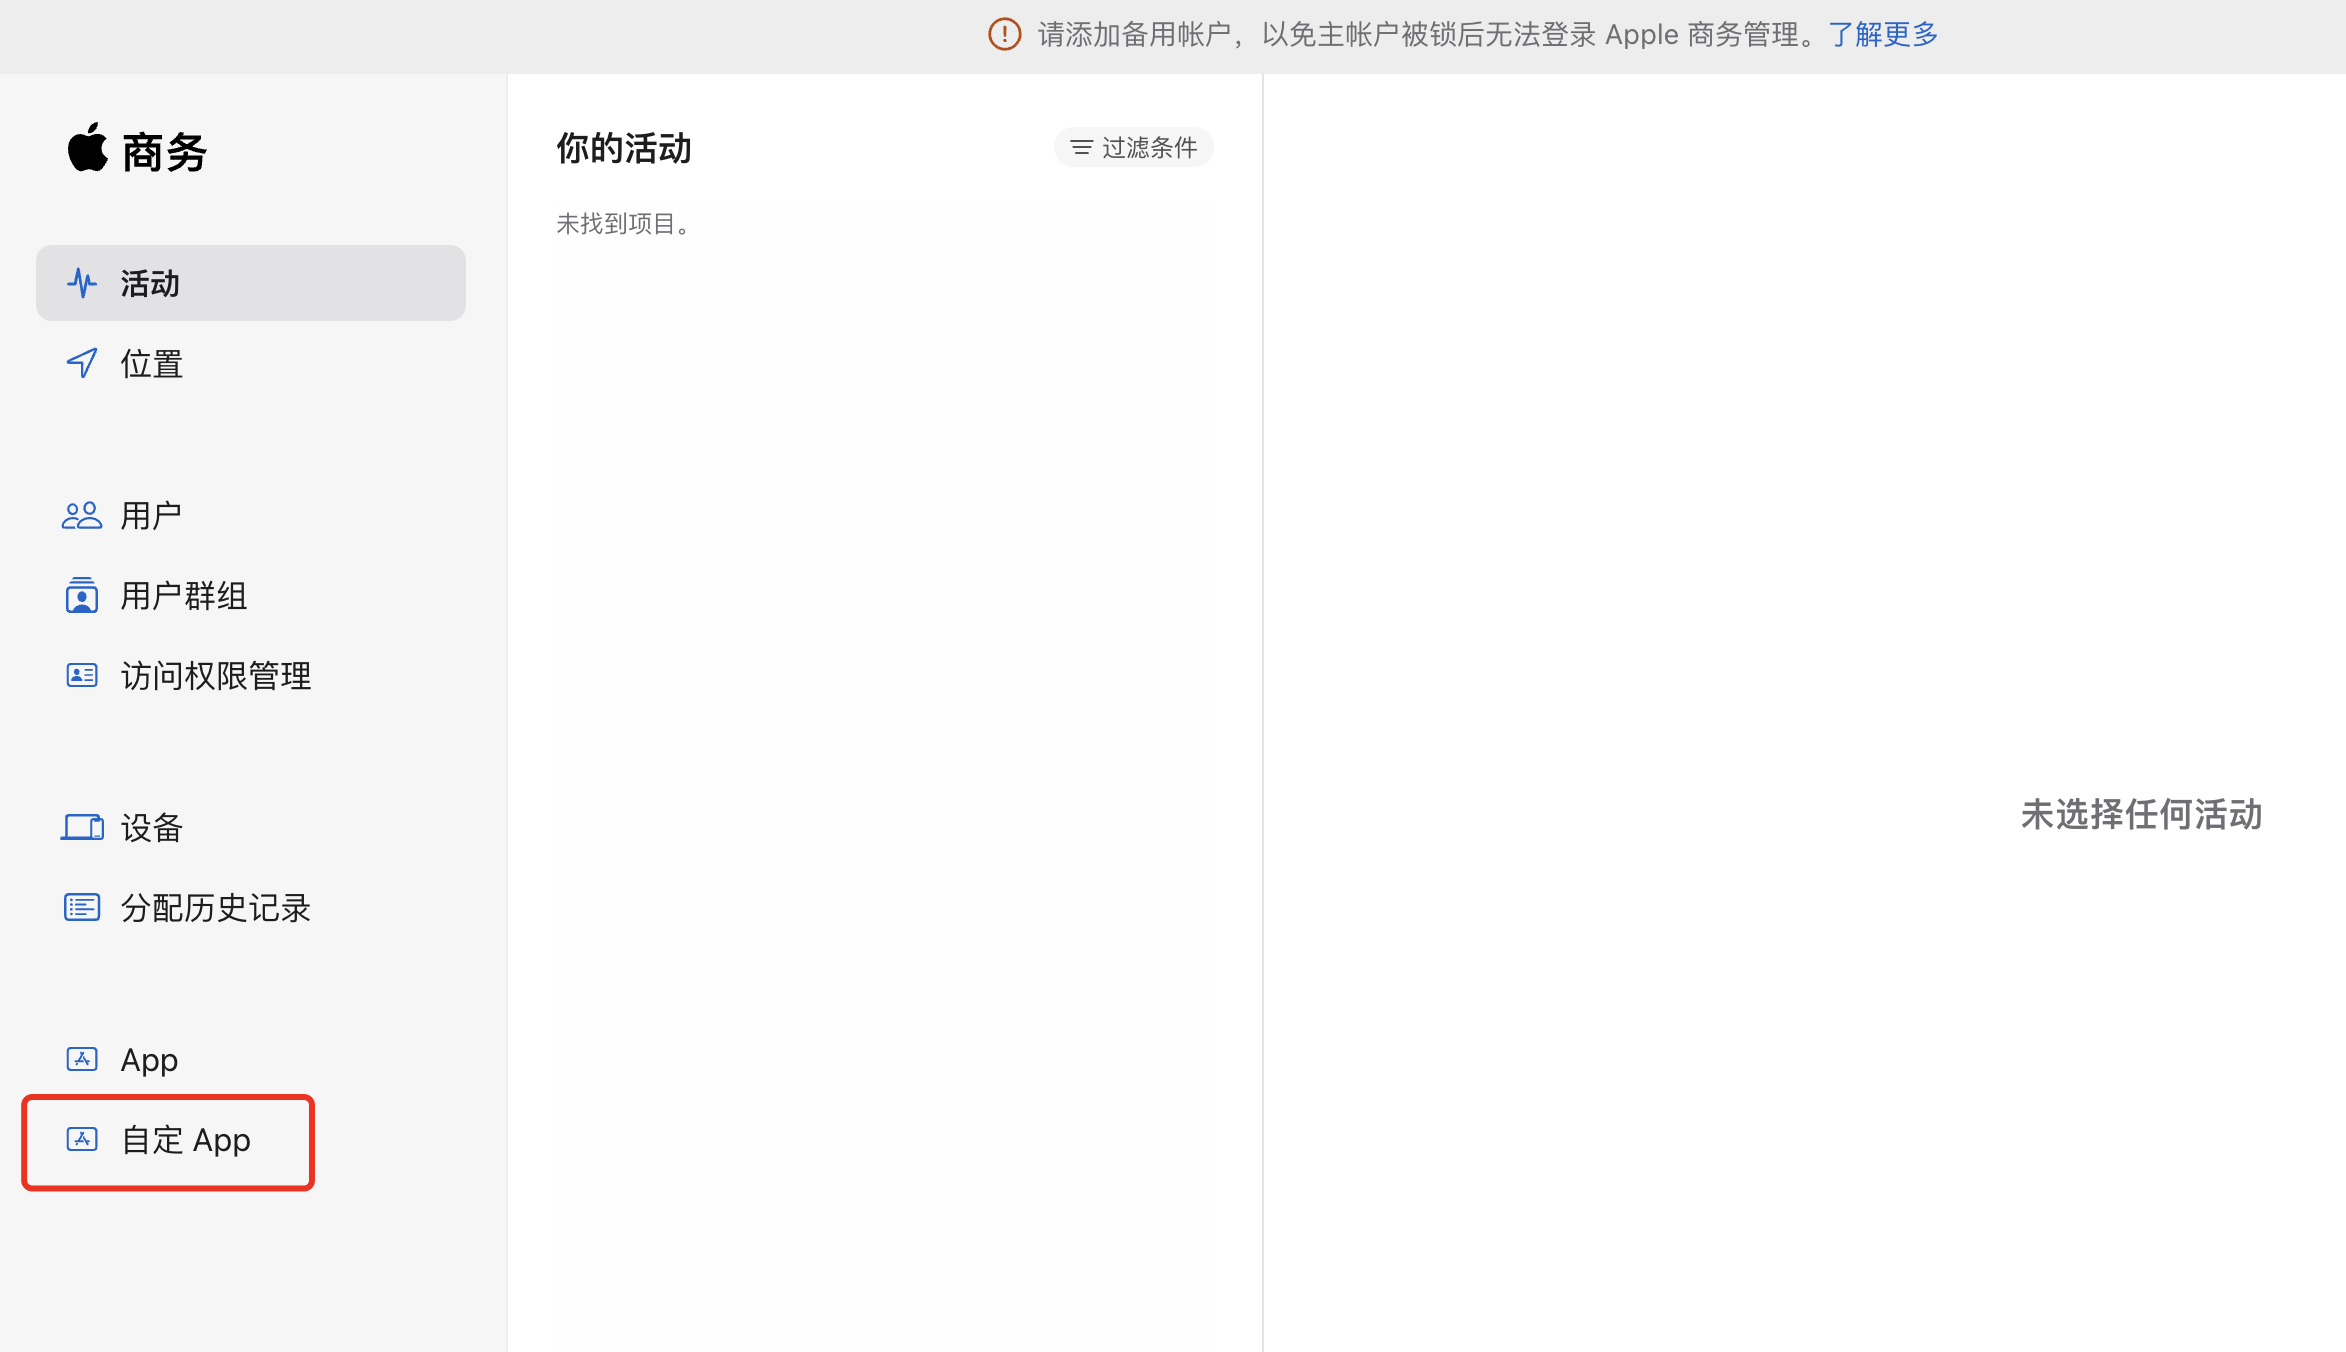Select the 访问权限管理 badge icon
2346x1352 pixels.
pyautogui.click(x=82, y=675)
